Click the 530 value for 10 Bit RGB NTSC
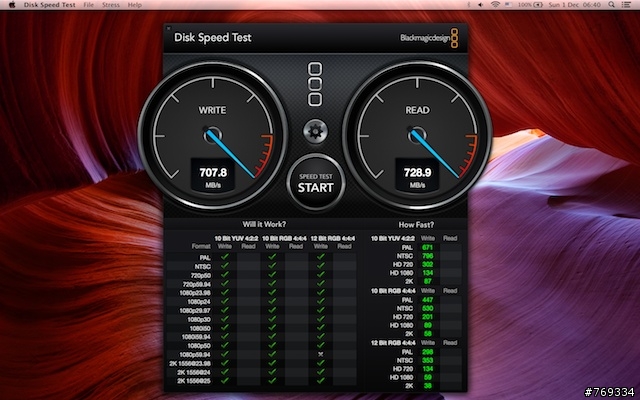640x400 pixels. click(x=427, y=308)
